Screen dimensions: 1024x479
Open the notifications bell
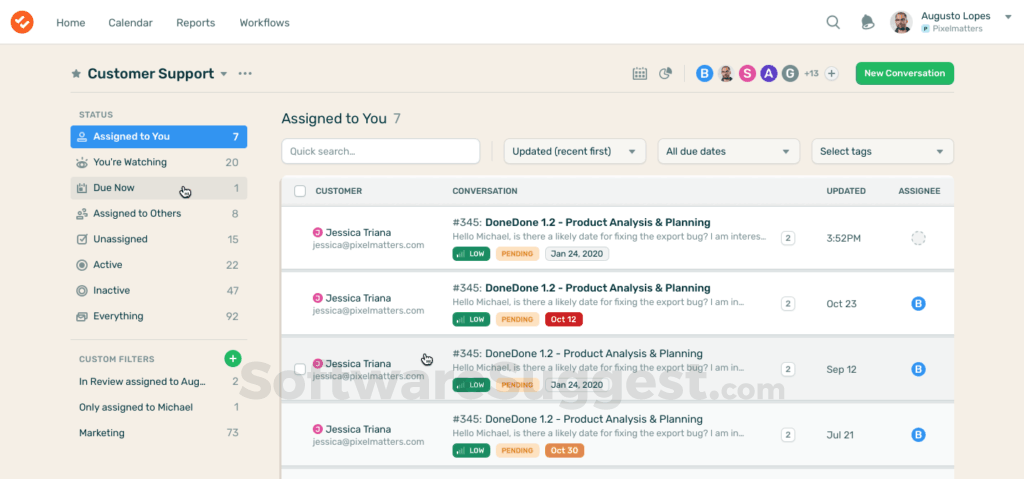[867, 22]
